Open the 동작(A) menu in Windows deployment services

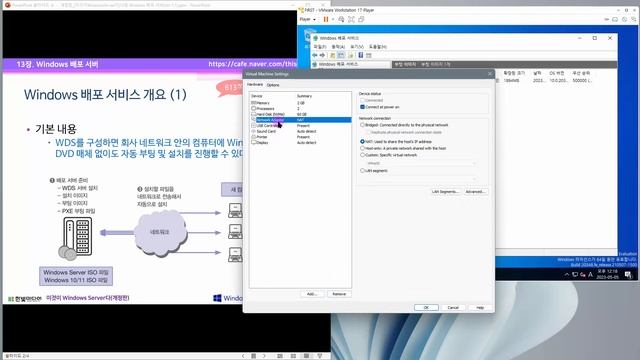338,47
